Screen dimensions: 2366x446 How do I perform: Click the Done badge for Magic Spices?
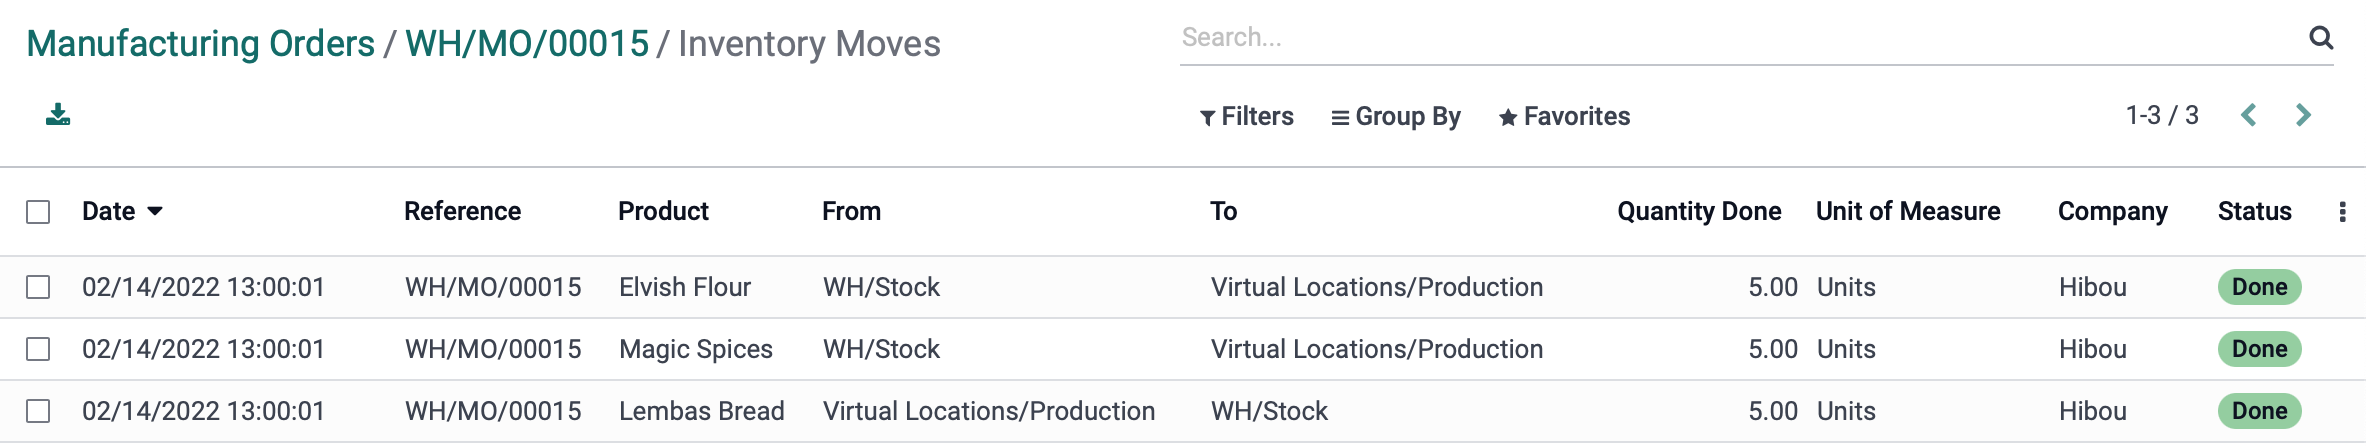coord(2259,349)
